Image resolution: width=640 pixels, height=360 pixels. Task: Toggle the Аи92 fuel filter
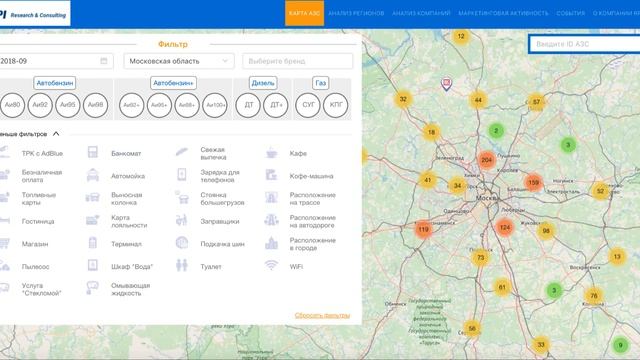(40, 105)
